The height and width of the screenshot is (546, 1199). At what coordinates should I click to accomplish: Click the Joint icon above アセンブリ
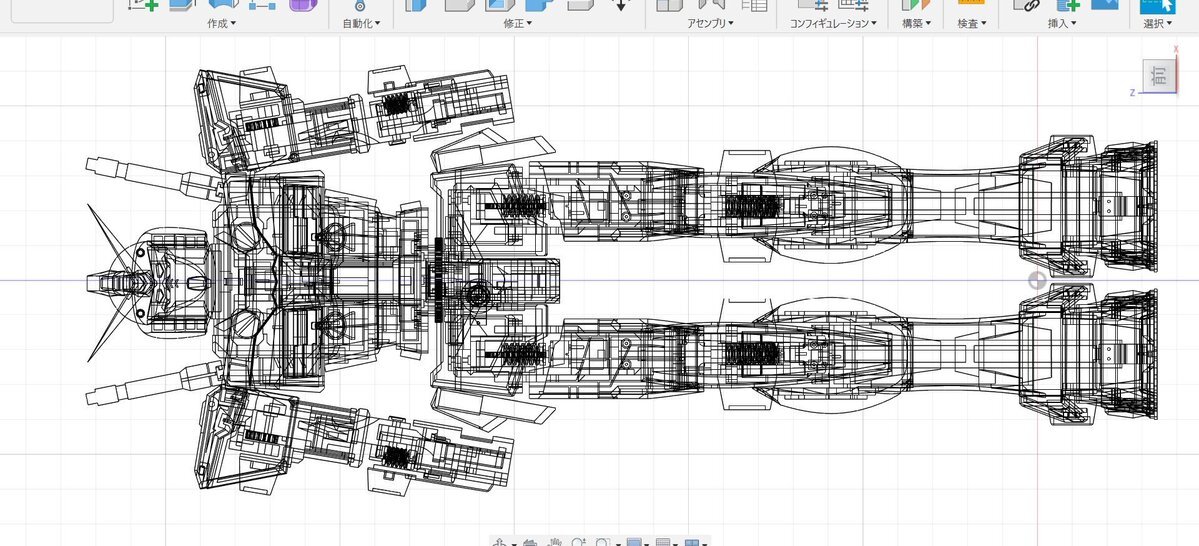[x=711, y=4]
